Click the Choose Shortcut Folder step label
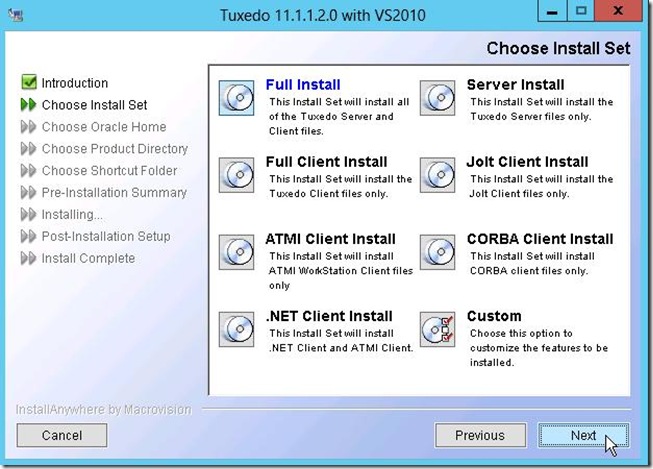The image size is (653, 469). [110, 170]
